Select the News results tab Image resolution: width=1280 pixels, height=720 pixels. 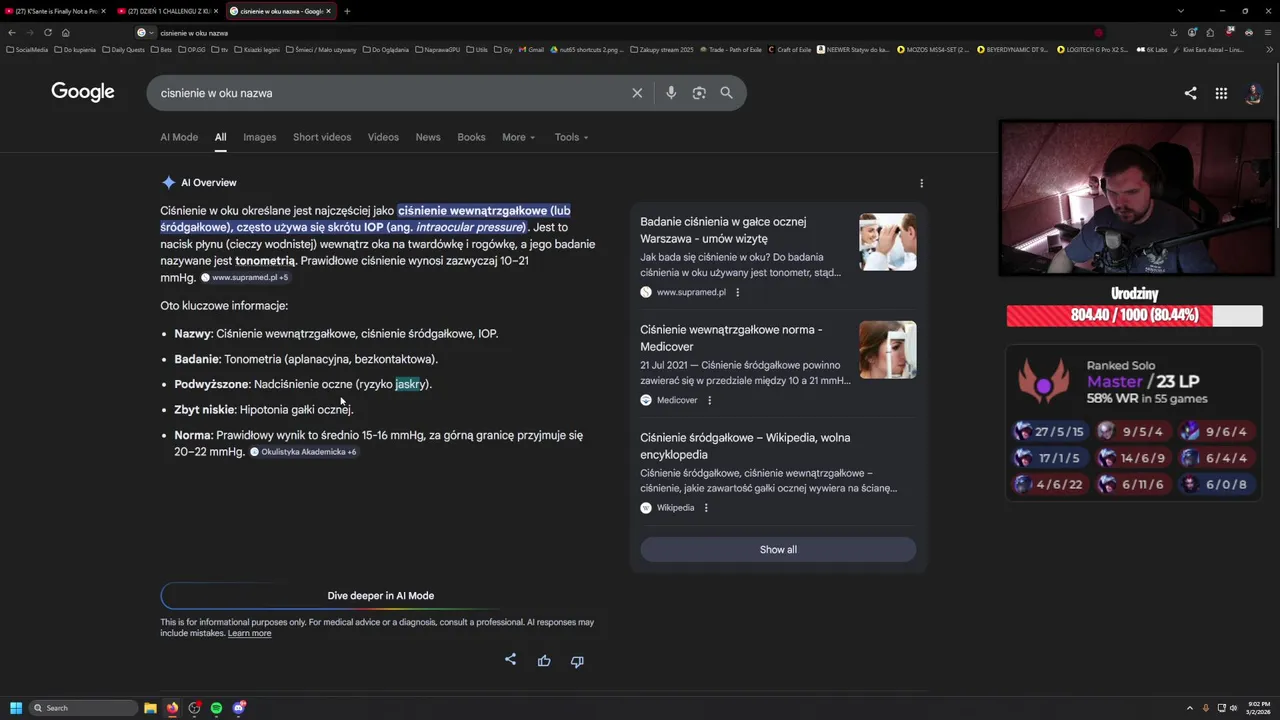[x=428, y=137]
